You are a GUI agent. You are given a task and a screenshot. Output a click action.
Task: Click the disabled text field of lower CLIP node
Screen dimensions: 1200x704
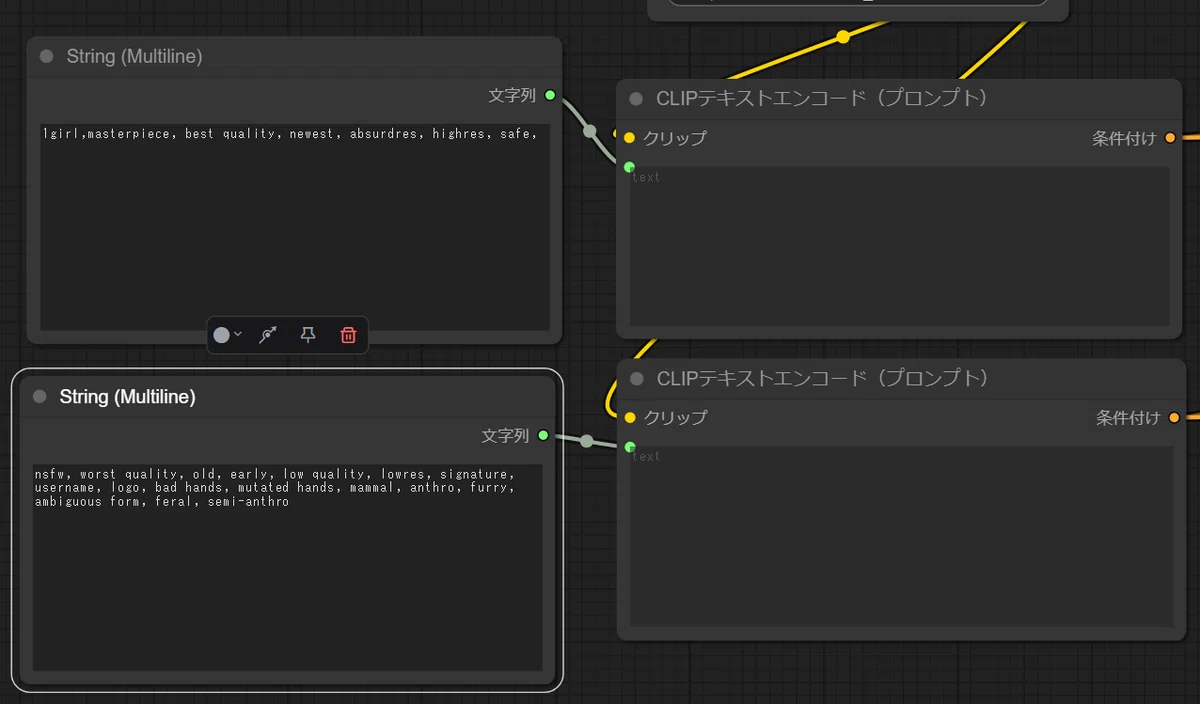900,536
